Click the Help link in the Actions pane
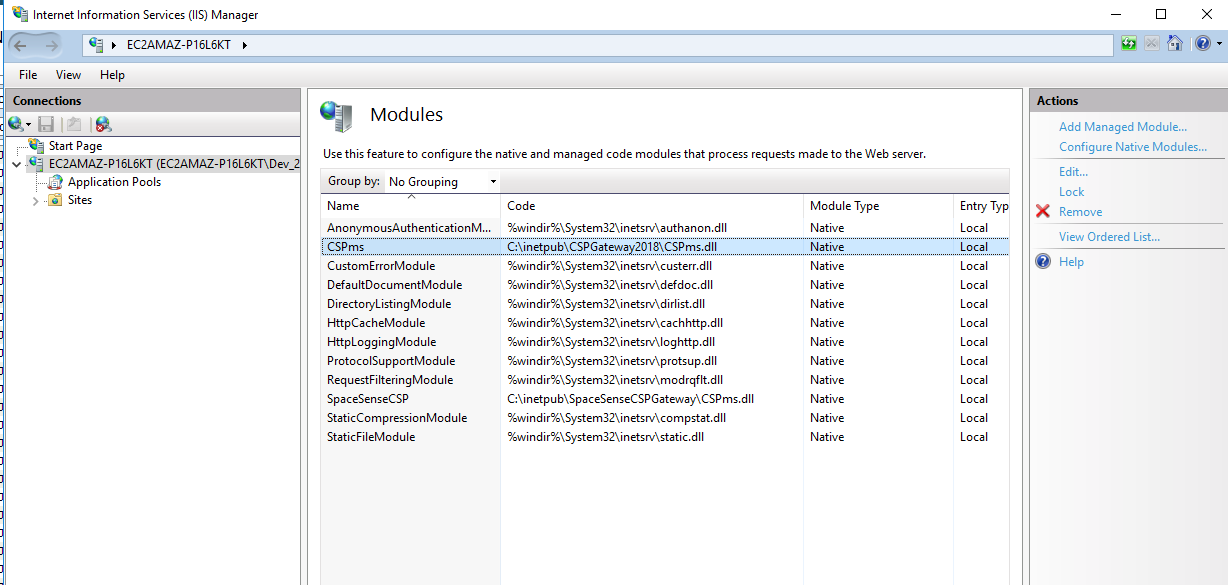The height and width of the screenshot is (585, 1228). point(1071,262)
